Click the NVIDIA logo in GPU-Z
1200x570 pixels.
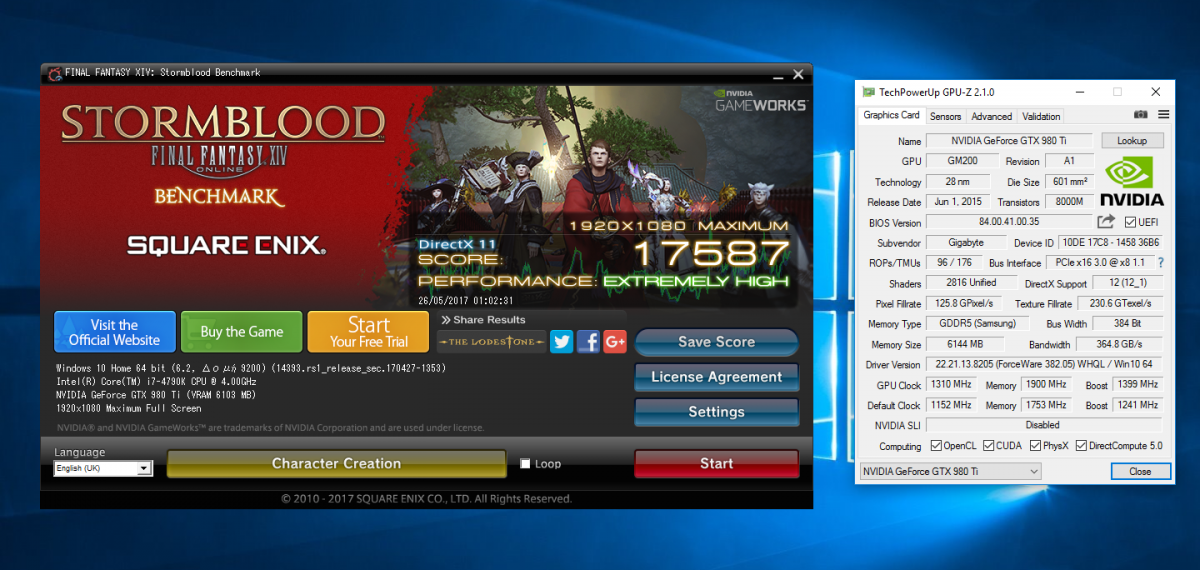coord(1132,179)
